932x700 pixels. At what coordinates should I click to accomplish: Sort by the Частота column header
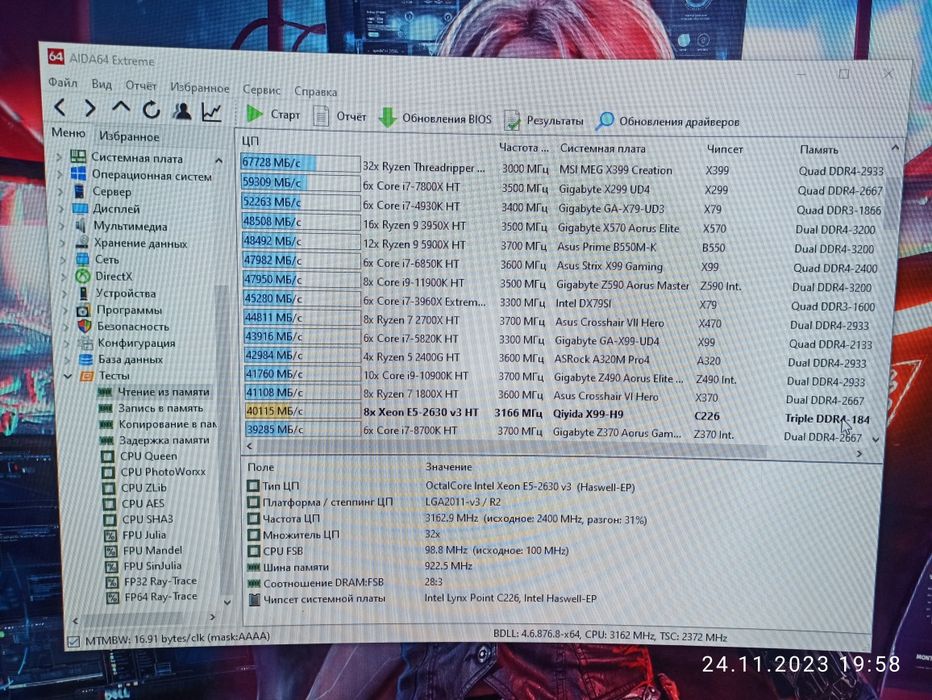(x=523, y=147)
